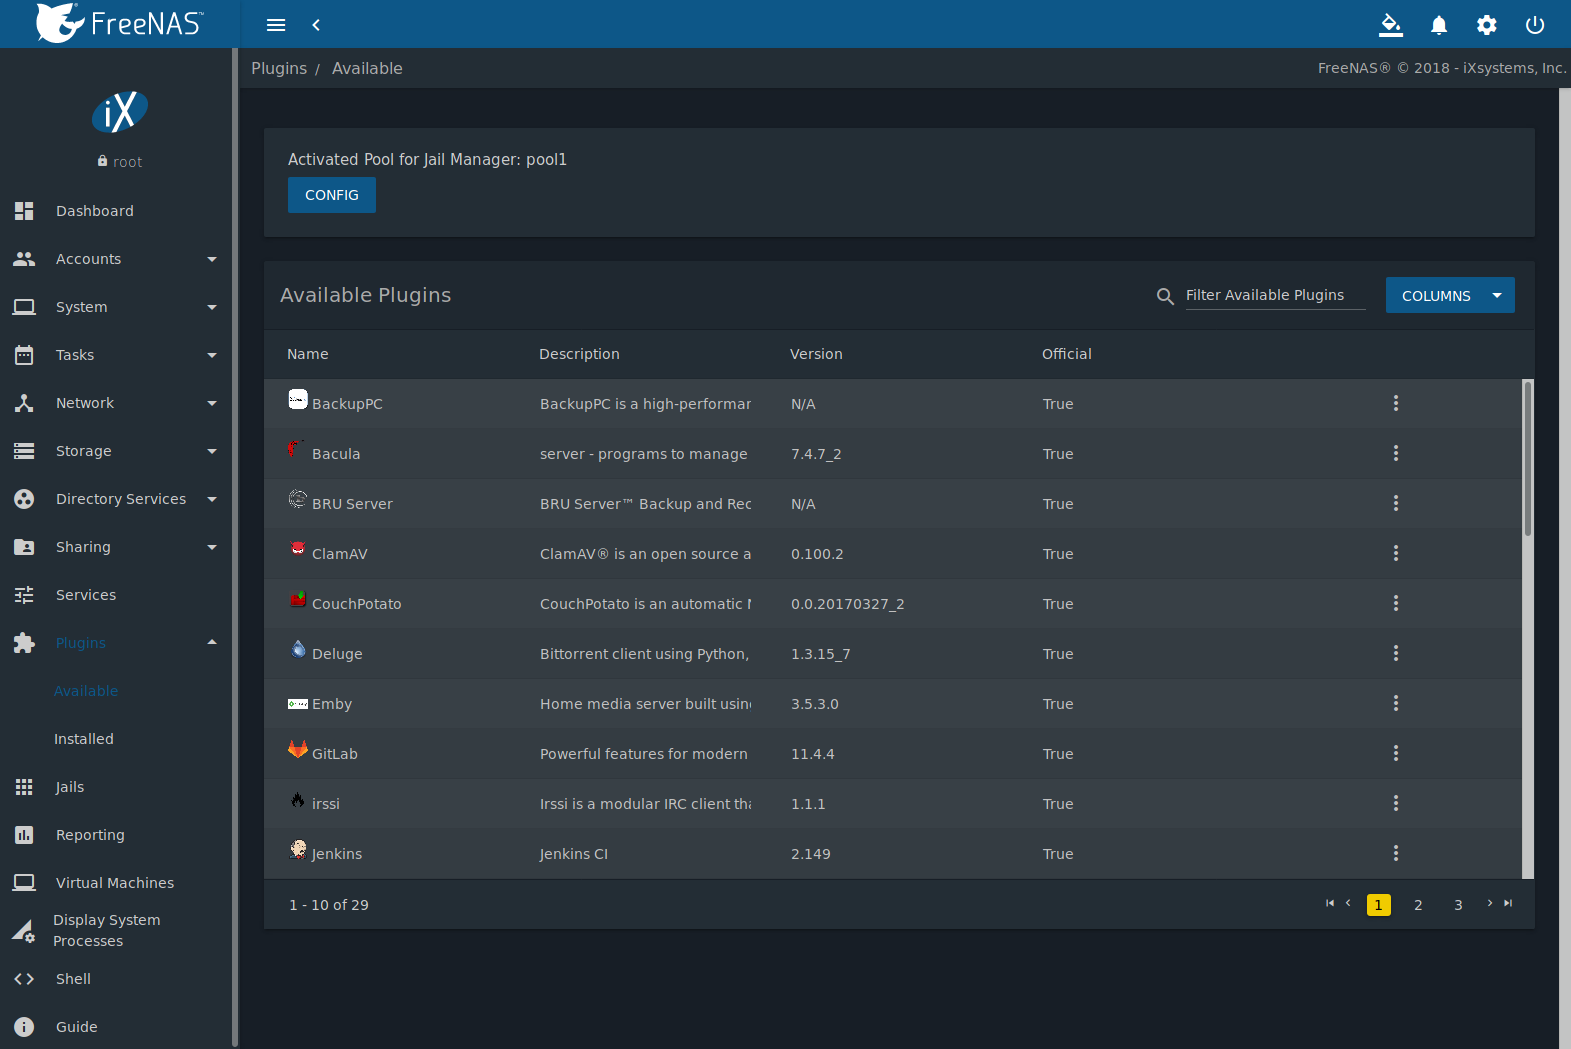Go to page 2 of plugins
Image resolution: width=1571 pixels, height=1049 pixels.
point(1417,905)
